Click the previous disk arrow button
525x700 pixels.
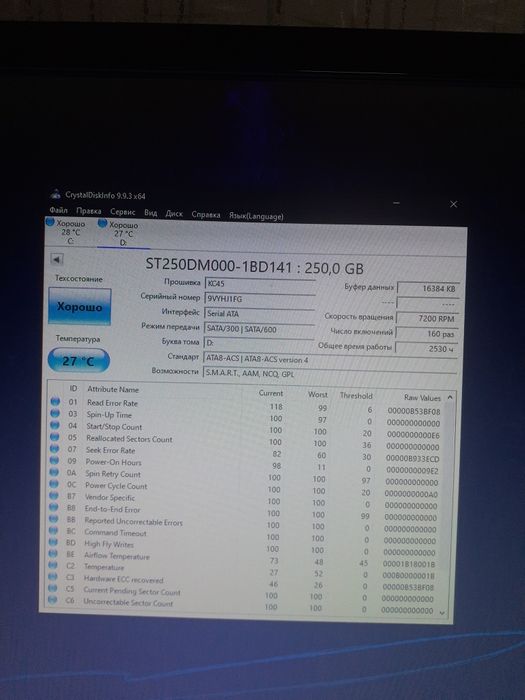(57, 259)
